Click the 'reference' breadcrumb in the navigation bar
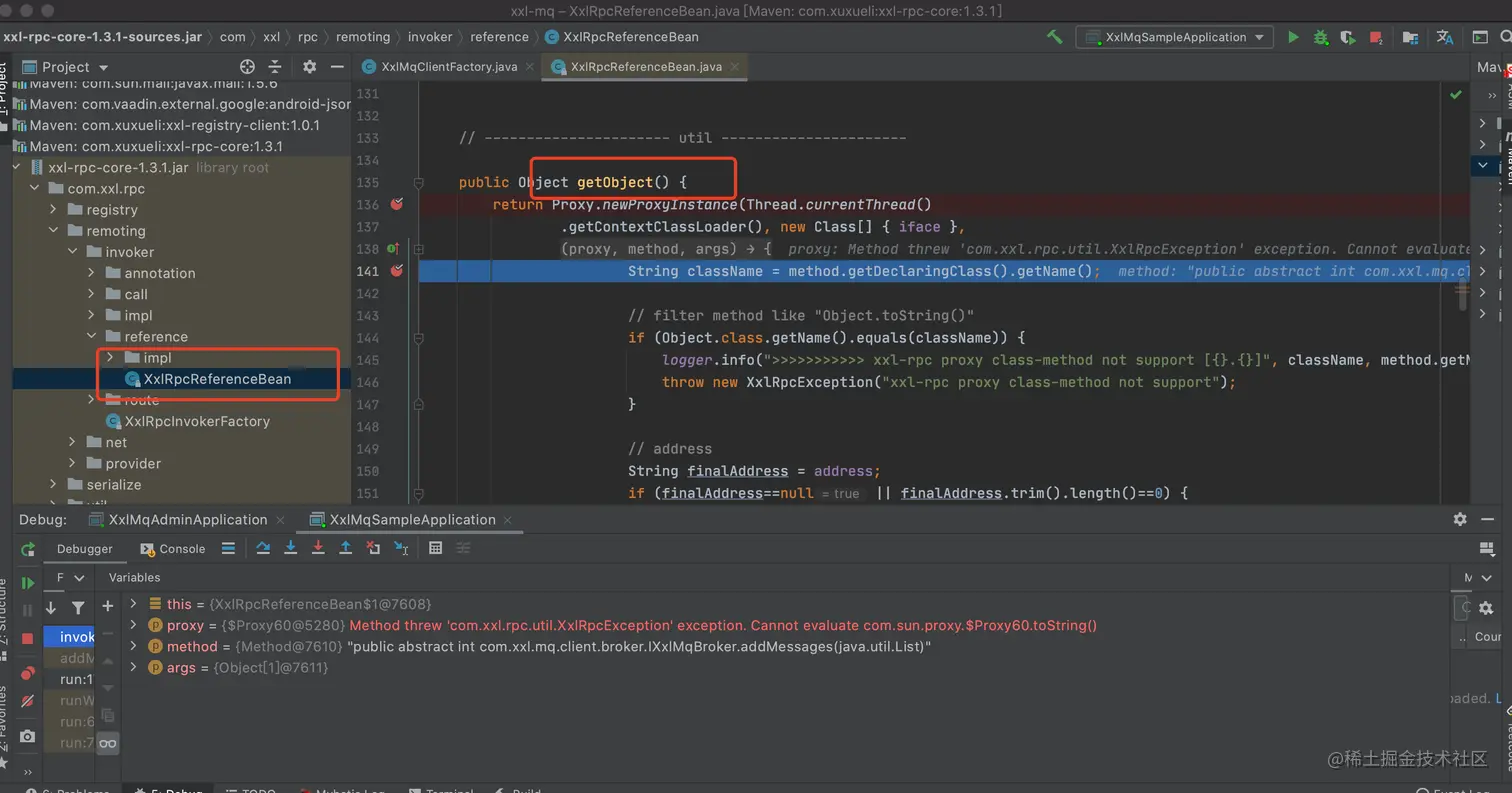Viewport: 1512px width, 793px height. point(499,37)
